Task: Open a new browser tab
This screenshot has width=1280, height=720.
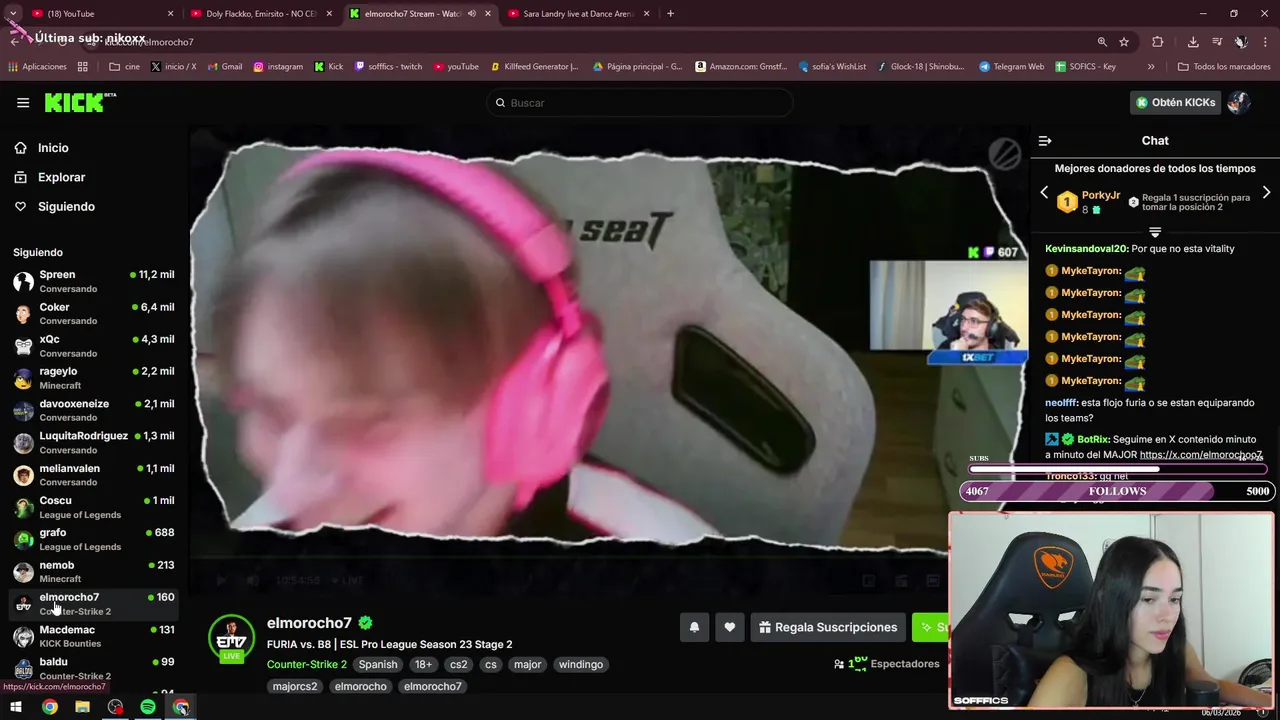Action: pos(670,14)
